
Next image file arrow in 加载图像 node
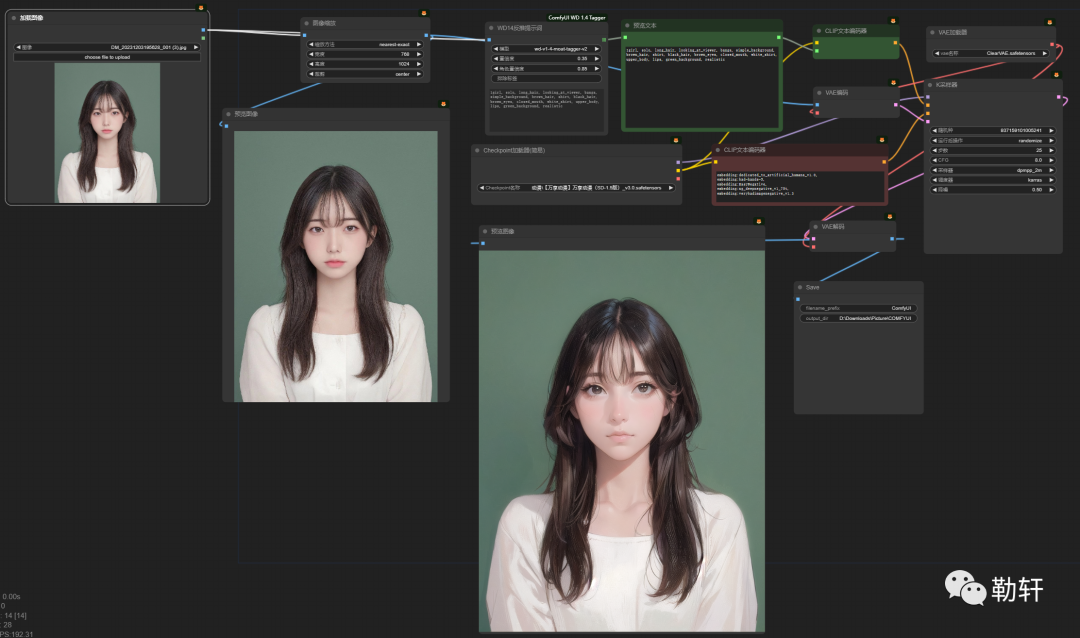tap(196, 48)
